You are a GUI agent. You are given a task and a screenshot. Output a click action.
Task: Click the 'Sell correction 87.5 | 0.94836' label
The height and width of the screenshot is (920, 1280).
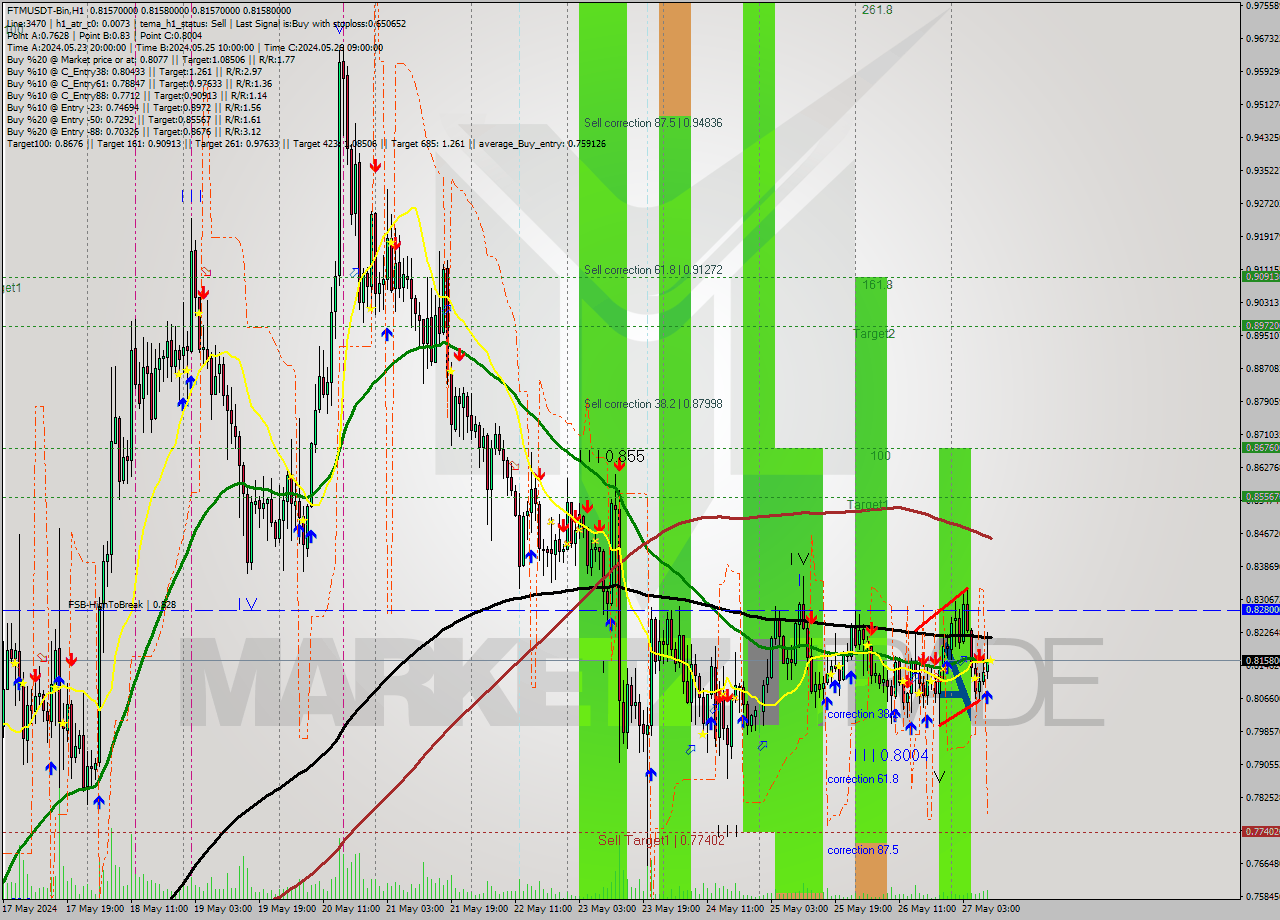[x=653, y=123]
